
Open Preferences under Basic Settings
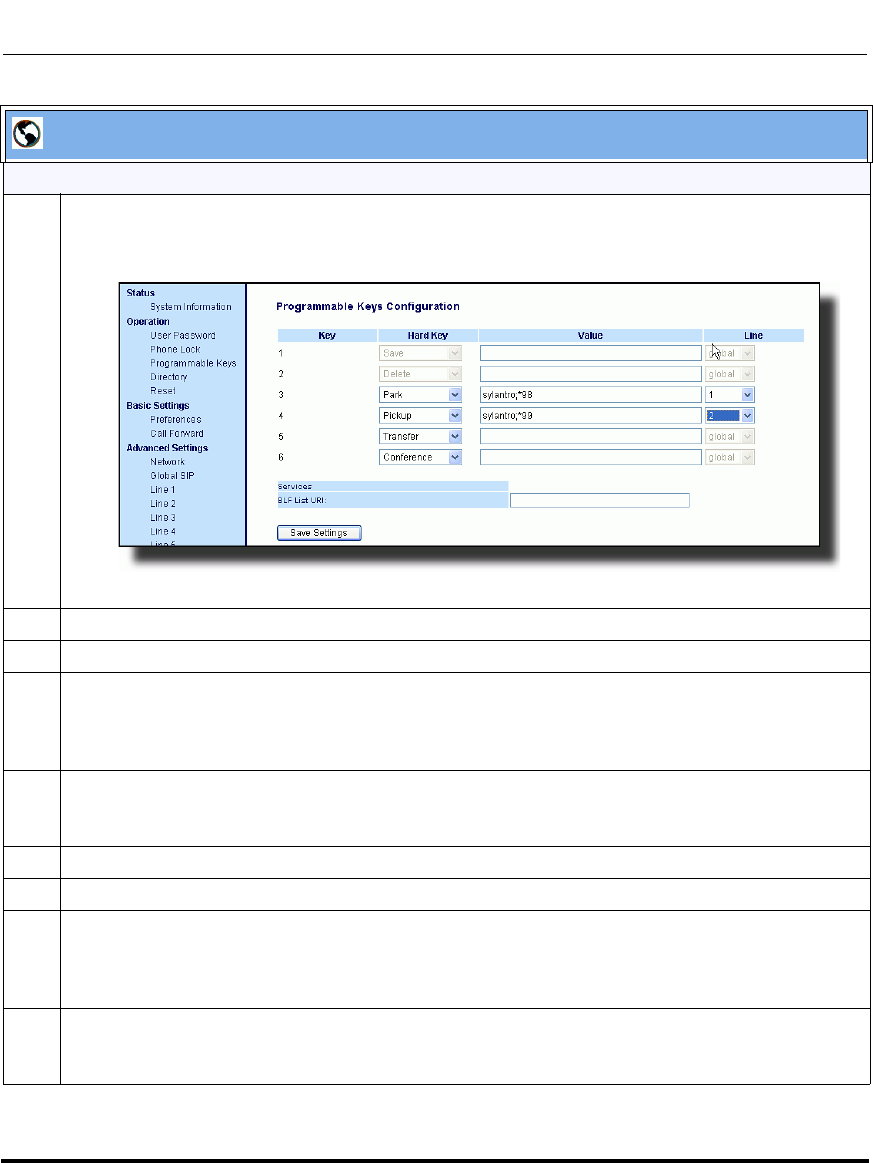pos(175,420)
